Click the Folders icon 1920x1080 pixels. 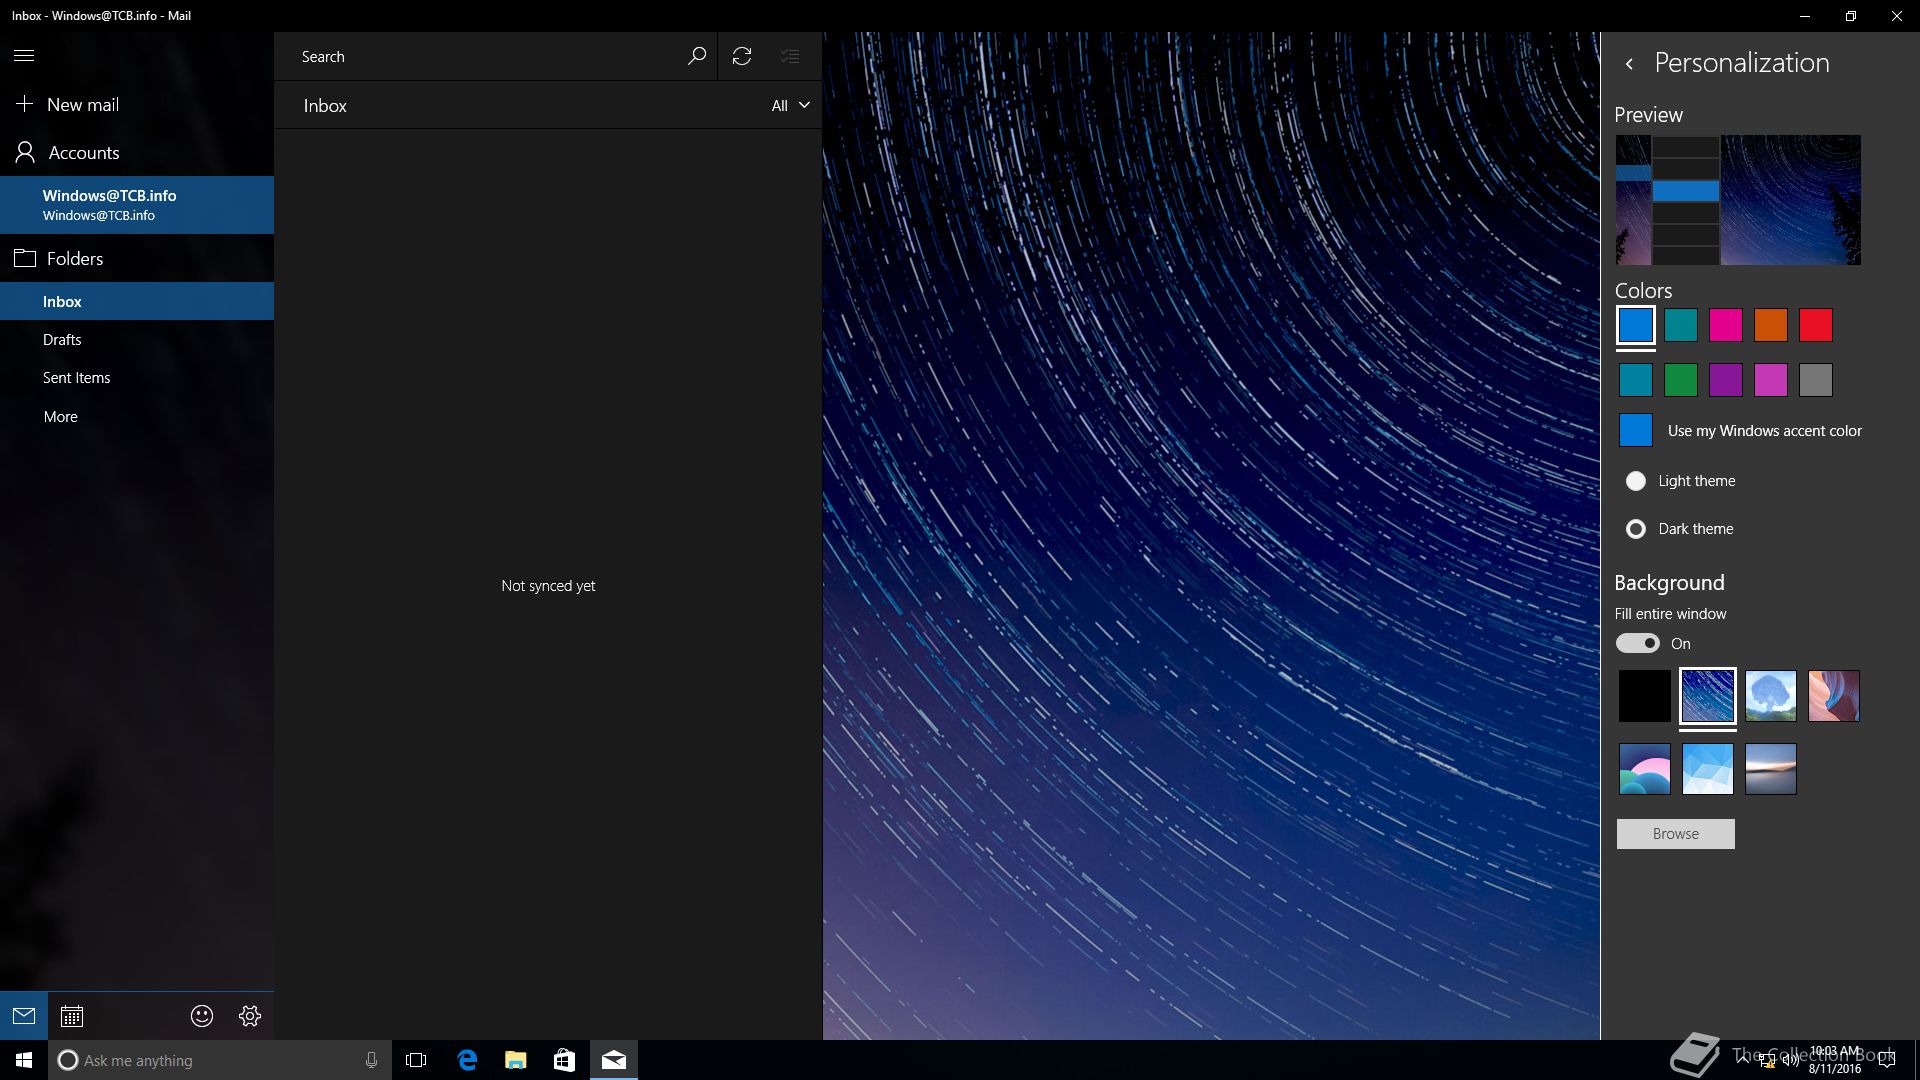pos(25,258)
